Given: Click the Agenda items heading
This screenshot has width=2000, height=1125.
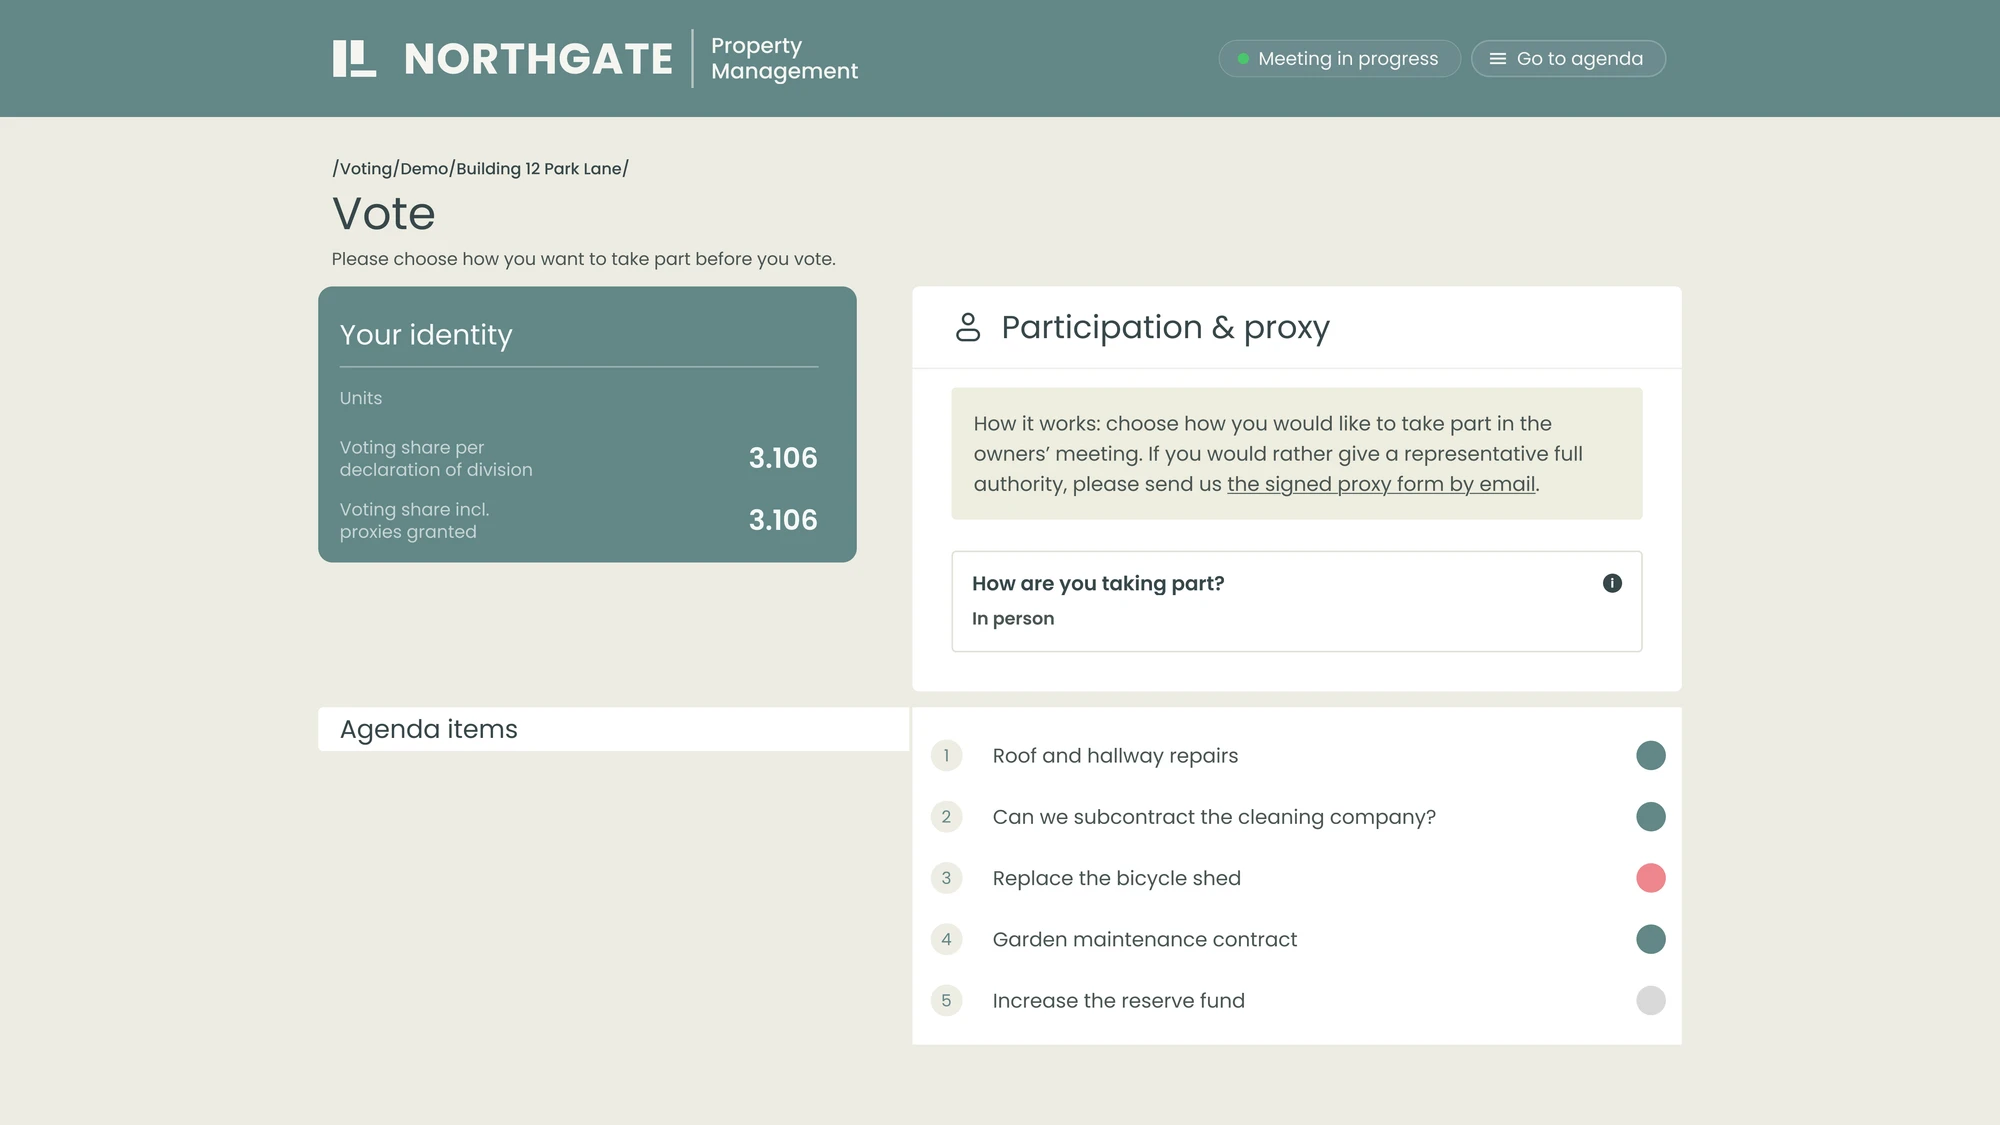Looking at the screenshot, I should [429, 729].
